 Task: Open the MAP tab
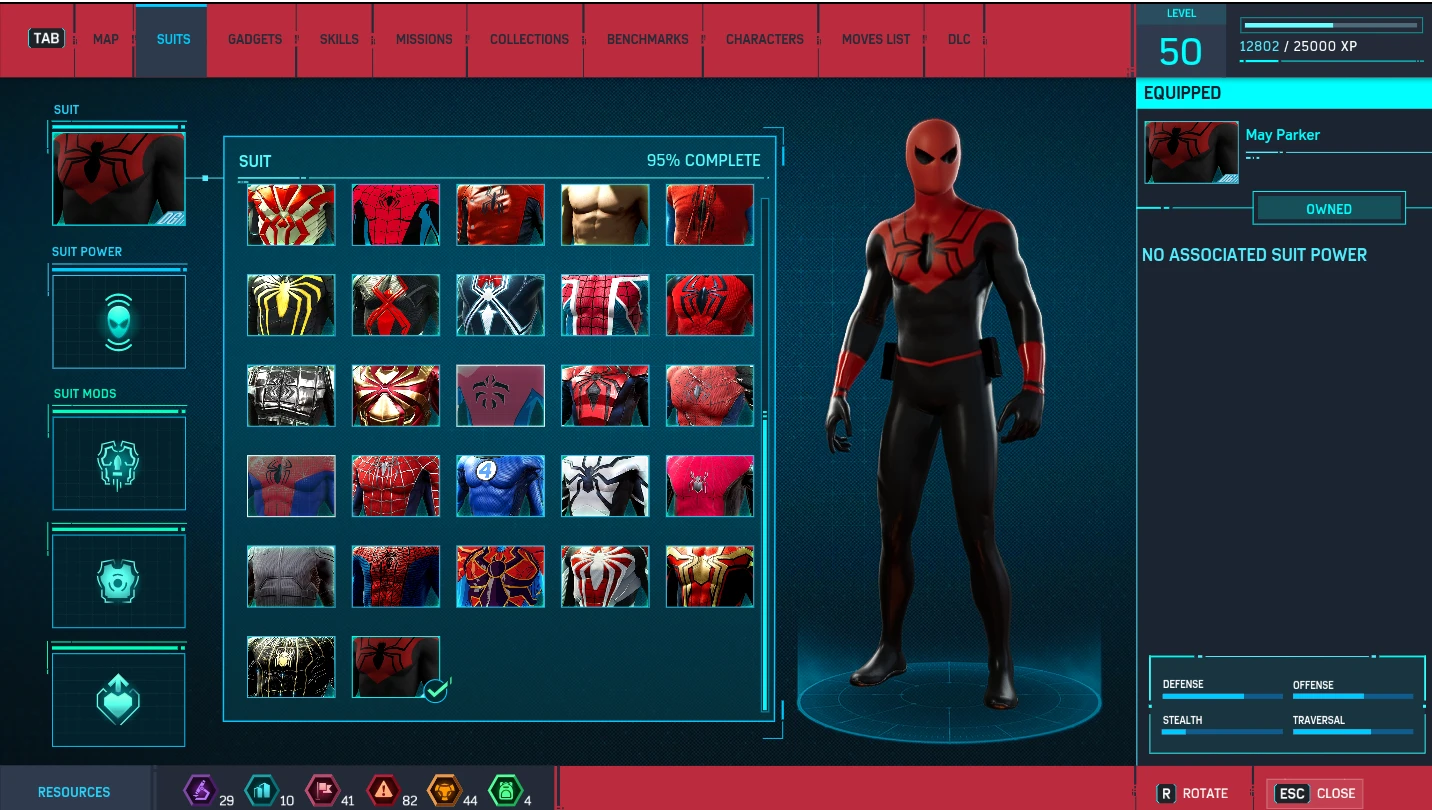[104, 39]
